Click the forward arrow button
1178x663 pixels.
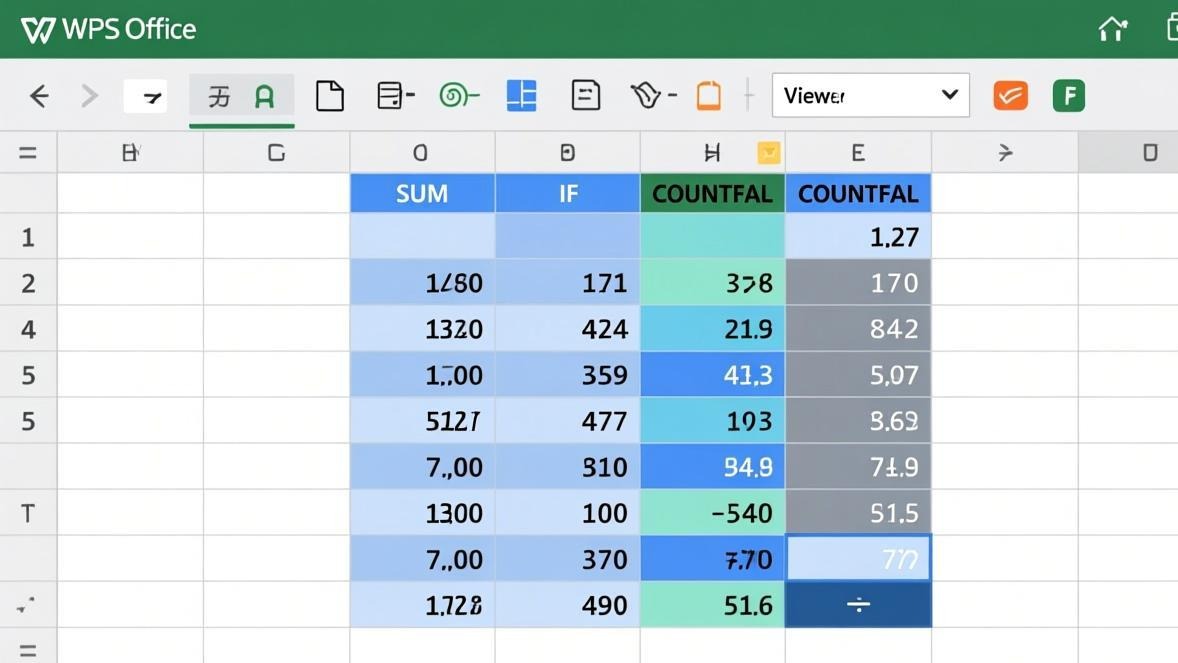tap(89, 96)
